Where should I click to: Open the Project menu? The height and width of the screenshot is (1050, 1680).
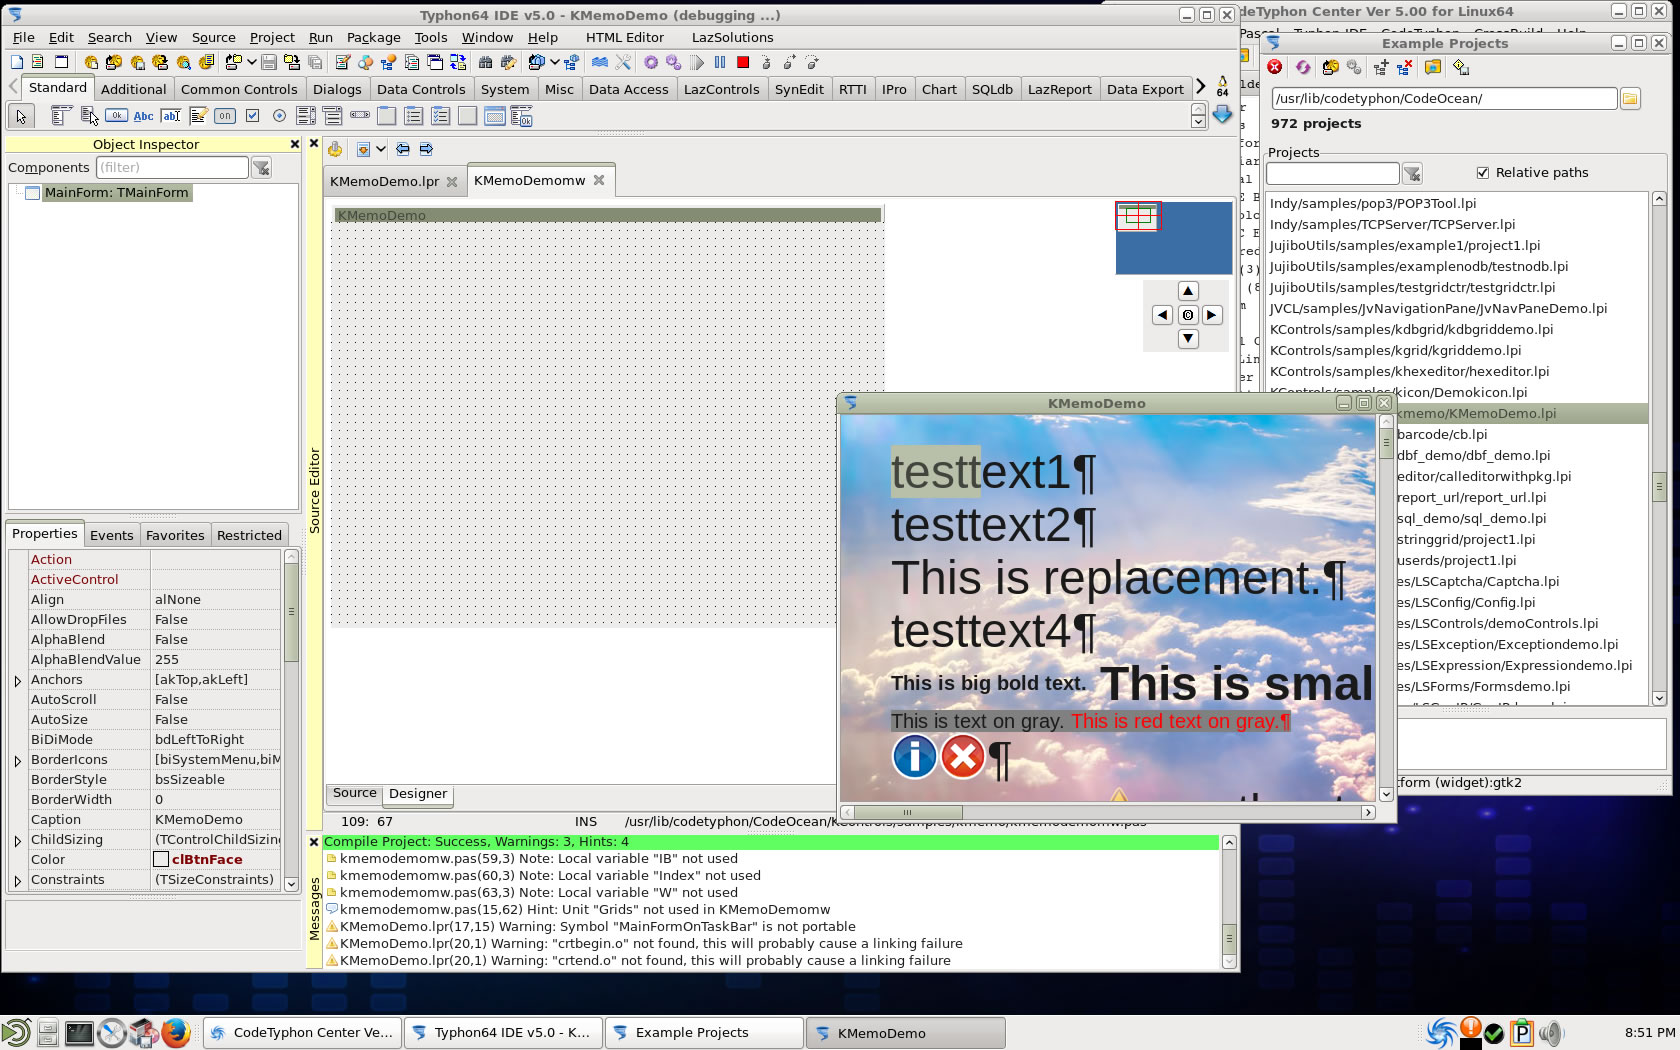tap(272, 37)
